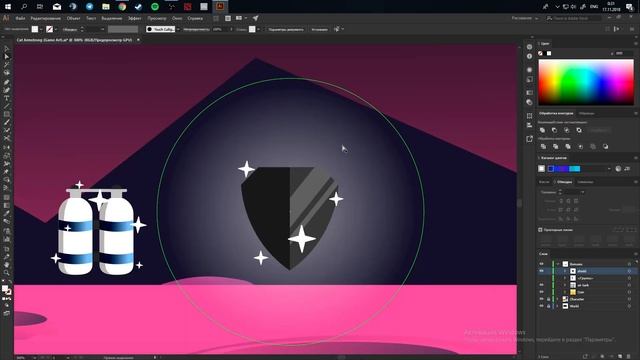This screenshot has height=360, width=640.
Task: Select the Rectangle tool
Action: tap(7, 114)
